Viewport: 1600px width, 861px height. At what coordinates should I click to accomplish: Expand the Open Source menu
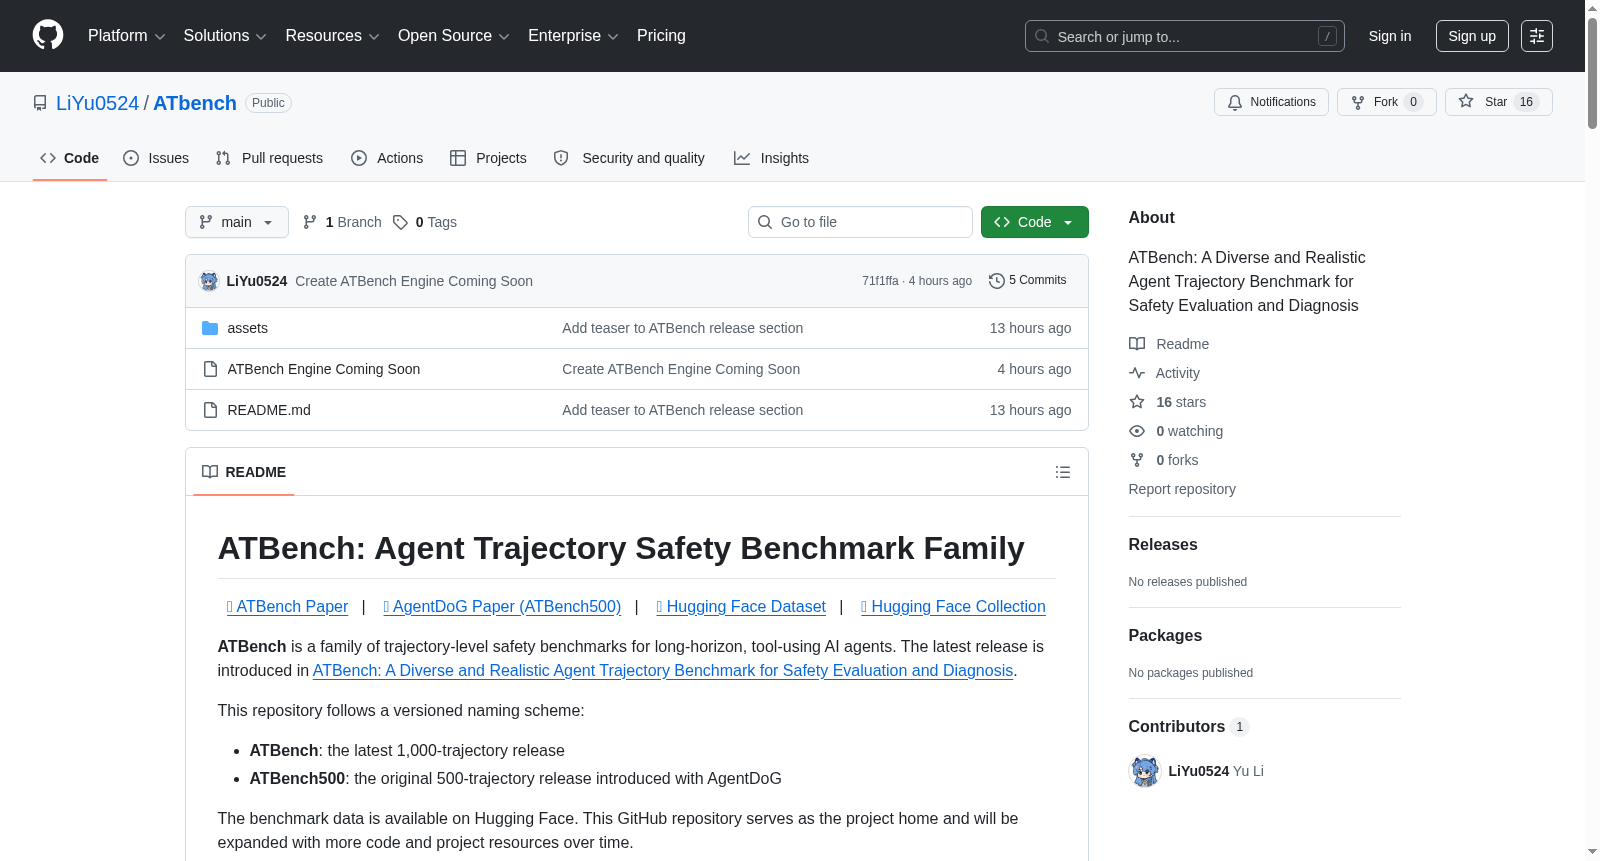454,36
